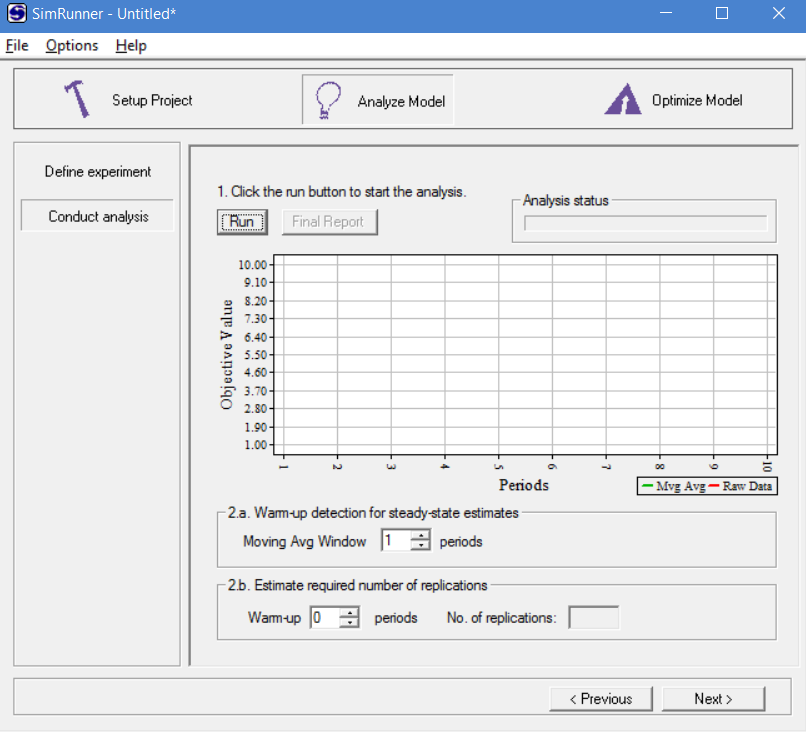The height and width of the screenshot is (732, 806).
Task: Click the red Raw Data legend line
Action: 713,486
